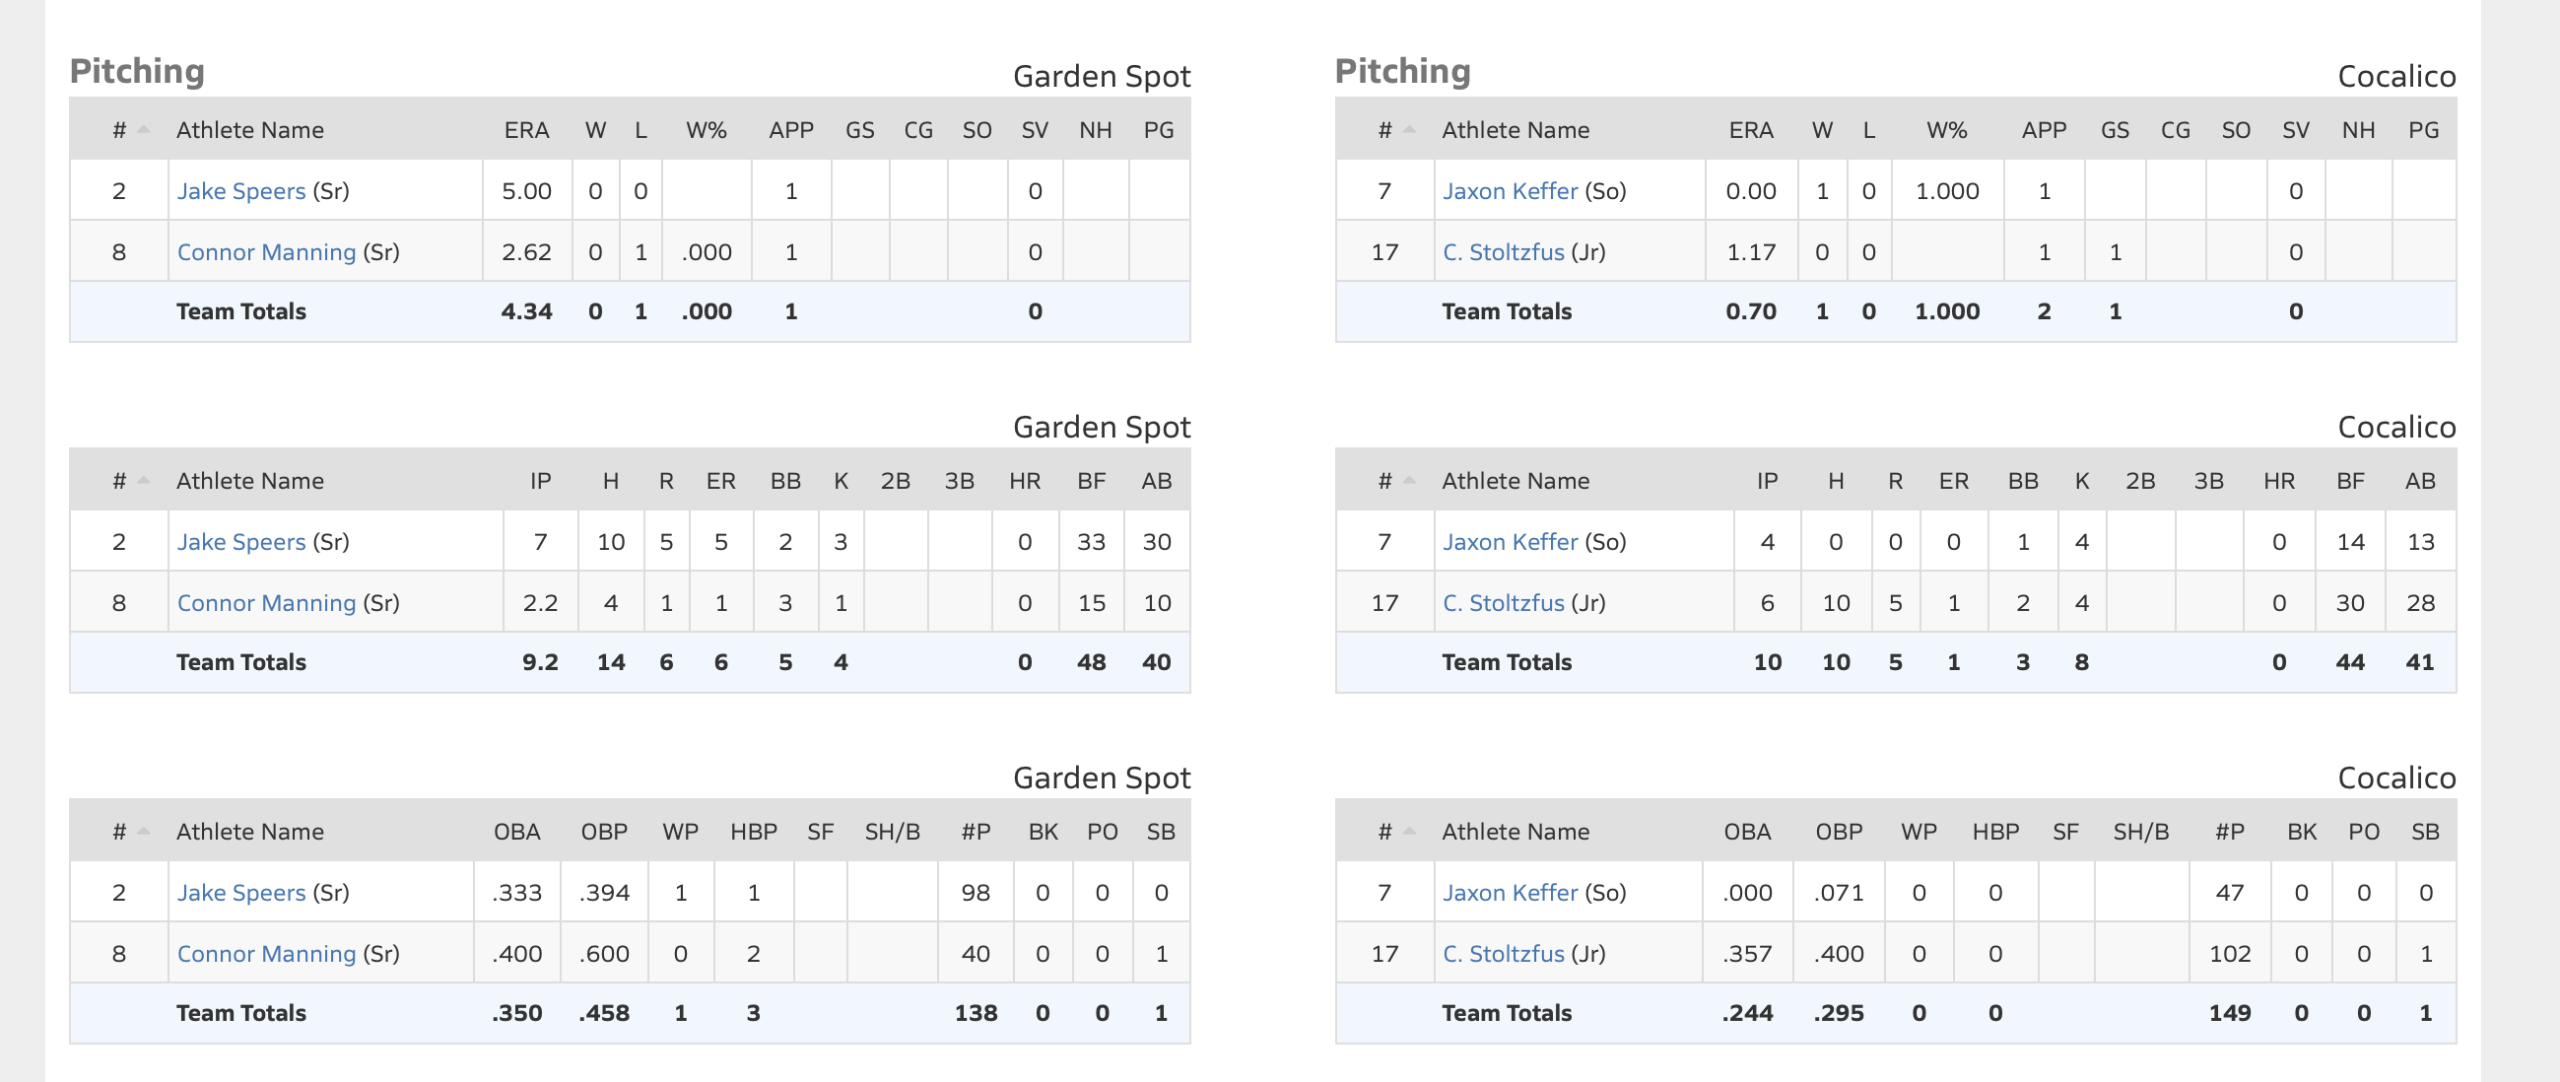Sort Cocalico table by BF column header
The width and height of the screenshot is (2560, 1082).
pos(2350,481)
